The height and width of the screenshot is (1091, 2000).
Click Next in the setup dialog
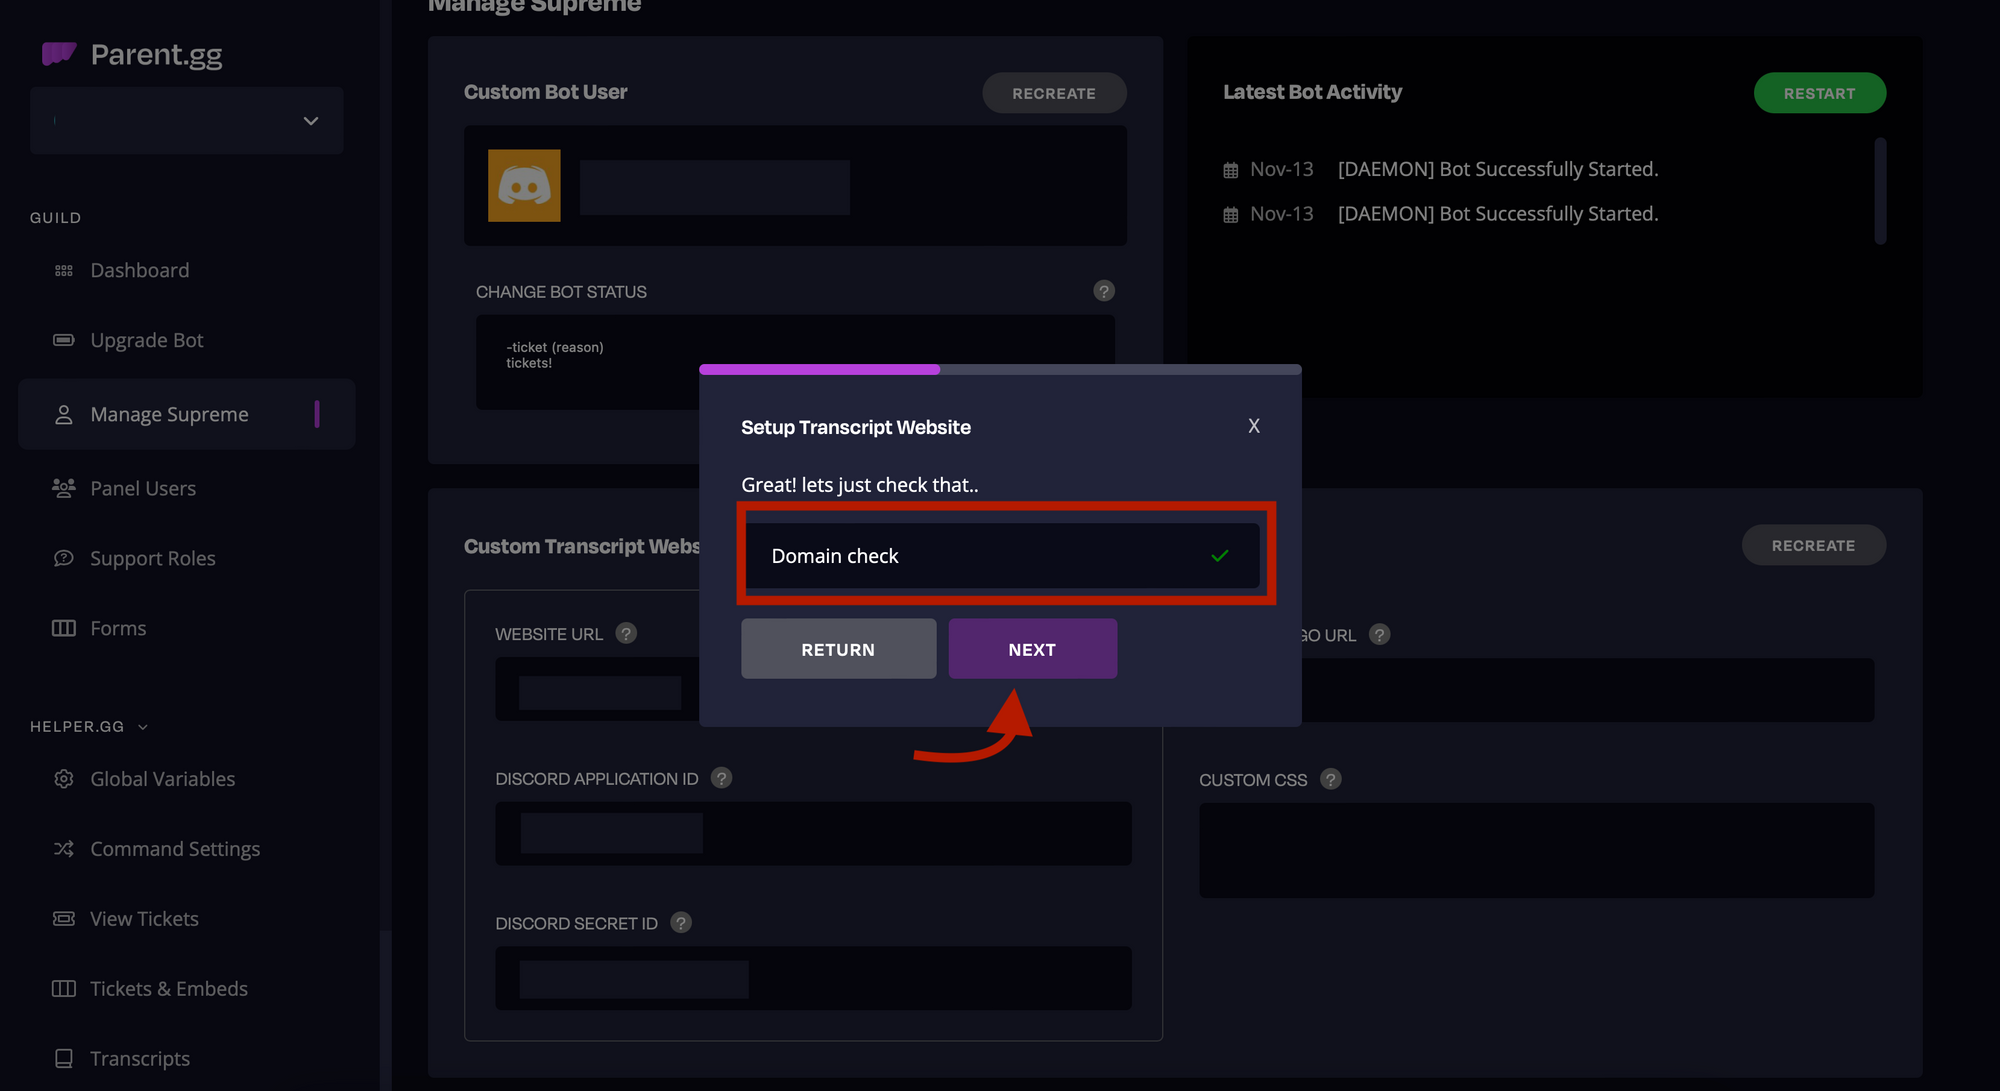tap(1033, 649)
